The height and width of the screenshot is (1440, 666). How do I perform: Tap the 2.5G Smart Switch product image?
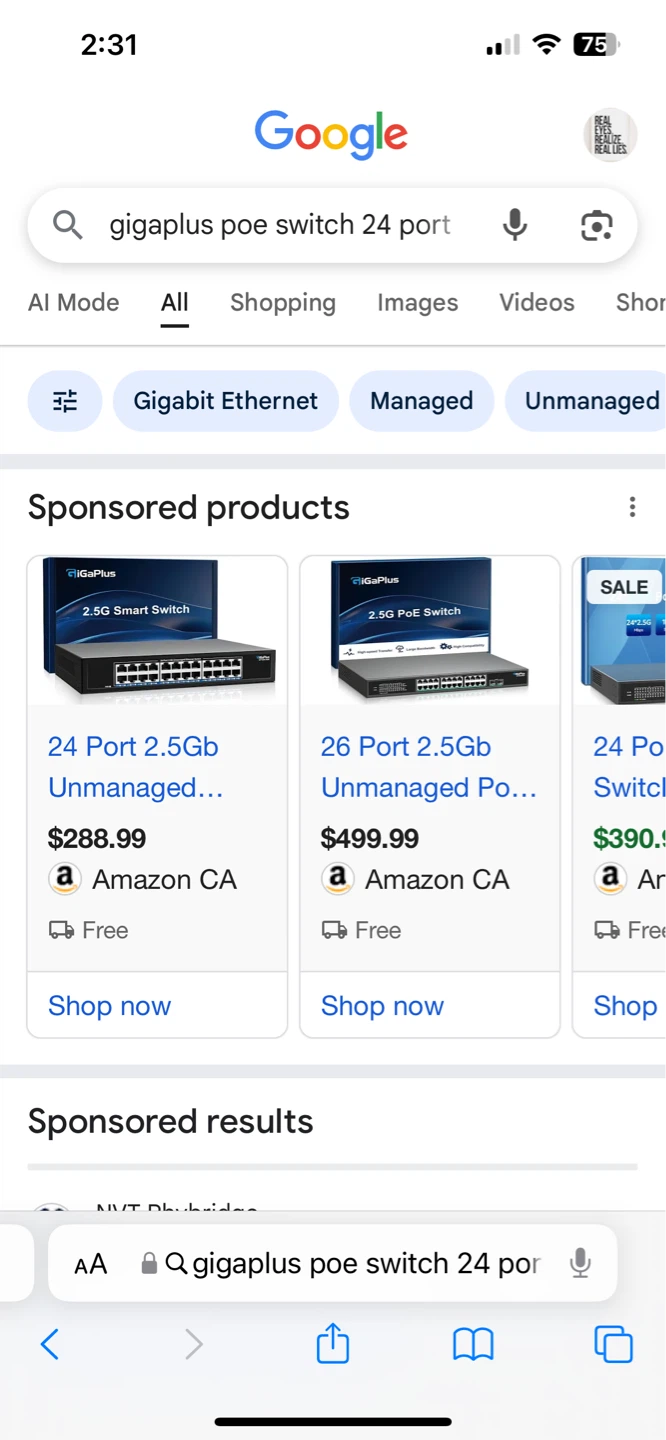(x=157, y=632)
